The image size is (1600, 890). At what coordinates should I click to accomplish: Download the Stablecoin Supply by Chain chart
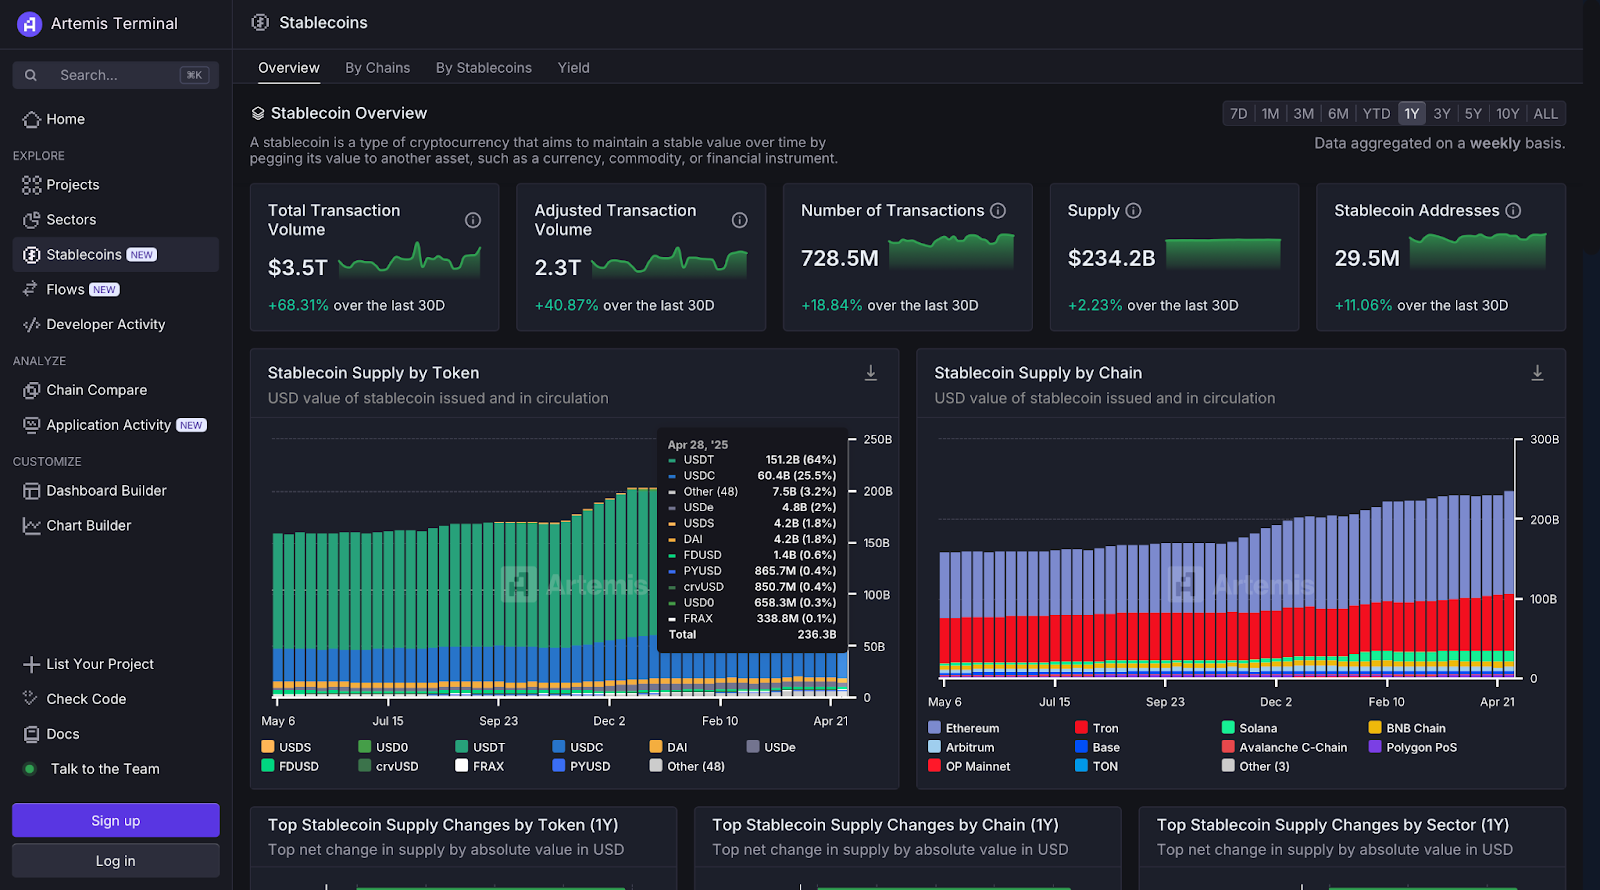(1538, 373)
